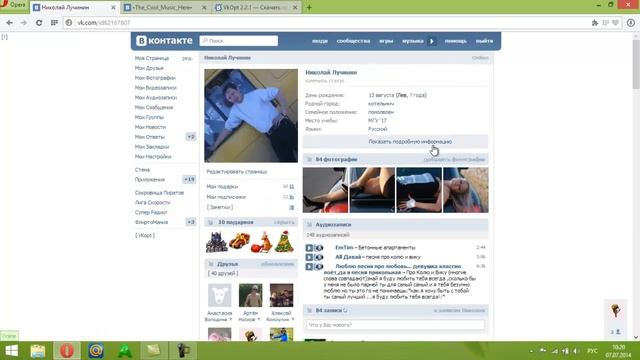Click the icon beside the third track's play button
This screenshot has height=360, width=640.
(319, 267)
